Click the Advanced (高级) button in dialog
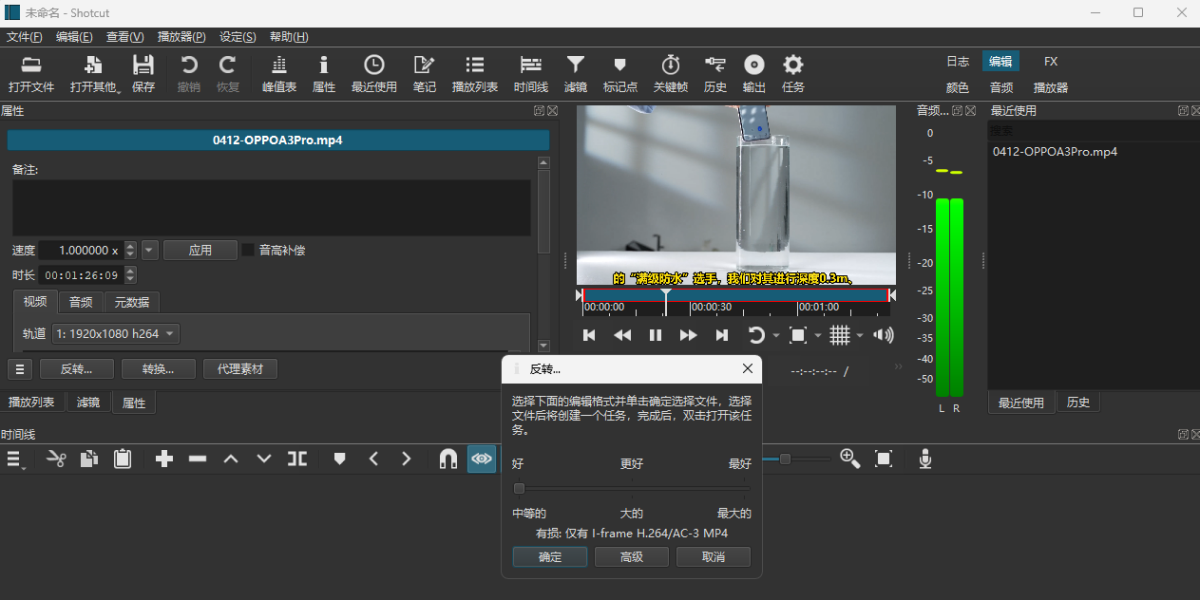Screen dimensions: 1200x600 click(631, 557)
